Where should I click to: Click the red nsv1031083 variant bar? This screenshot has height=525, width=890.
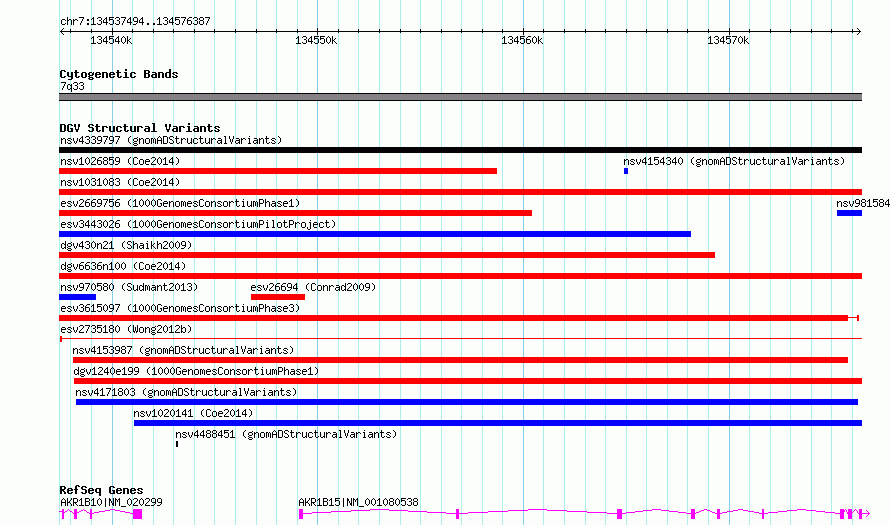click(x=460, y=192)
